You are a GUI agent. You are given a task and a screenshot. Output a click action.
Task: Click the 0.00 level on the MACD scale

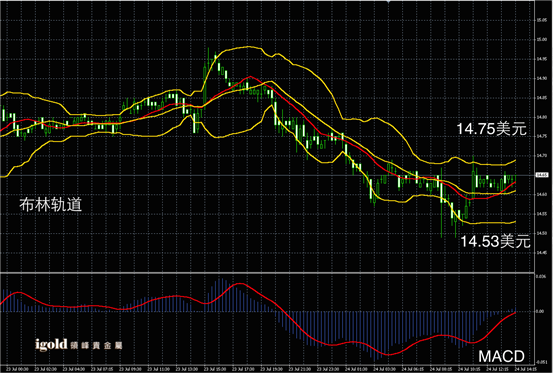click(x=540, y=311)
